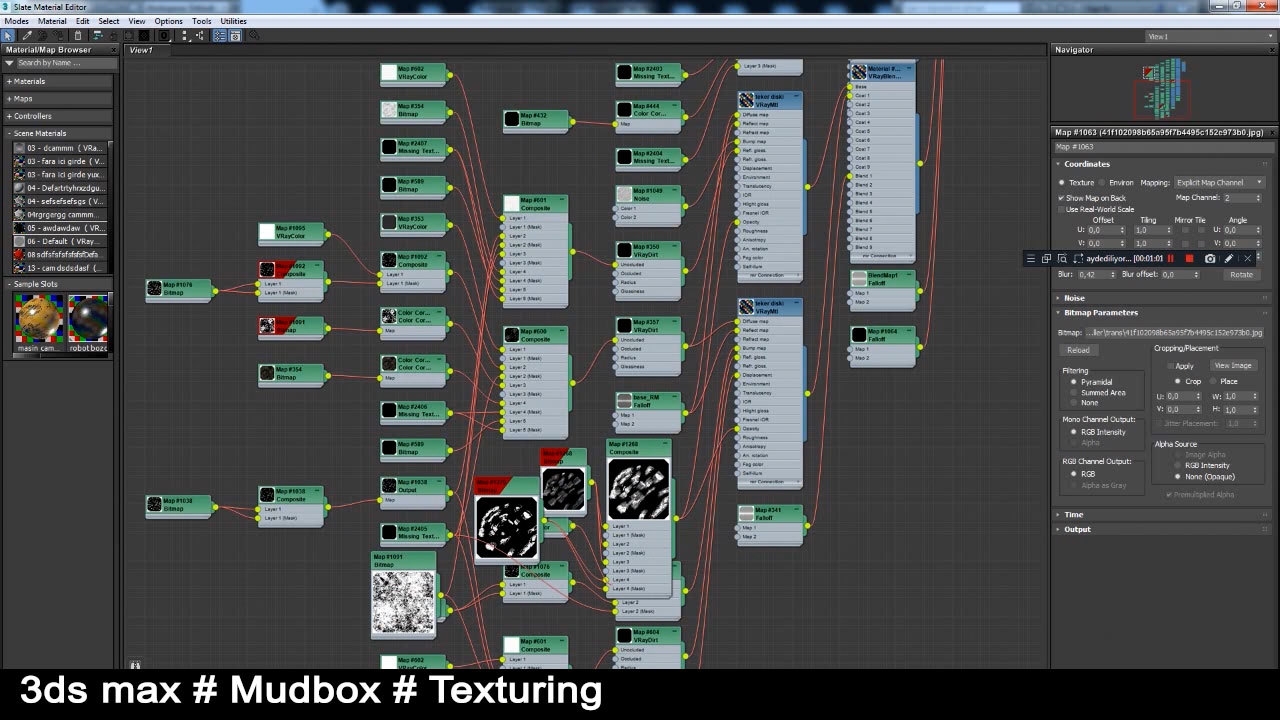Open the Options menu
Viewport: 1280px width, 720px height.
[x=168, y=21]
